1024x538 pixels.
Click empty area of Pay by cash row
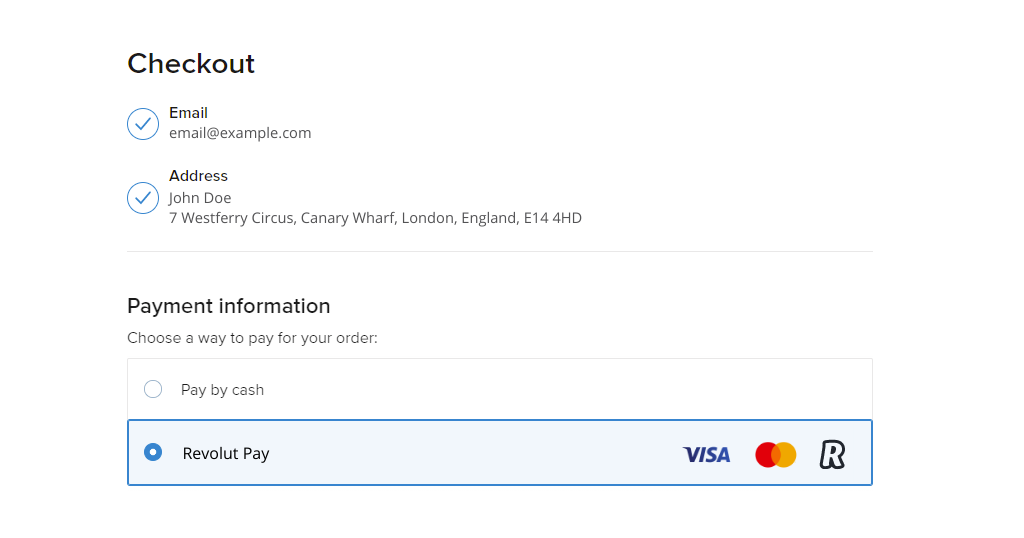point(522,389)
